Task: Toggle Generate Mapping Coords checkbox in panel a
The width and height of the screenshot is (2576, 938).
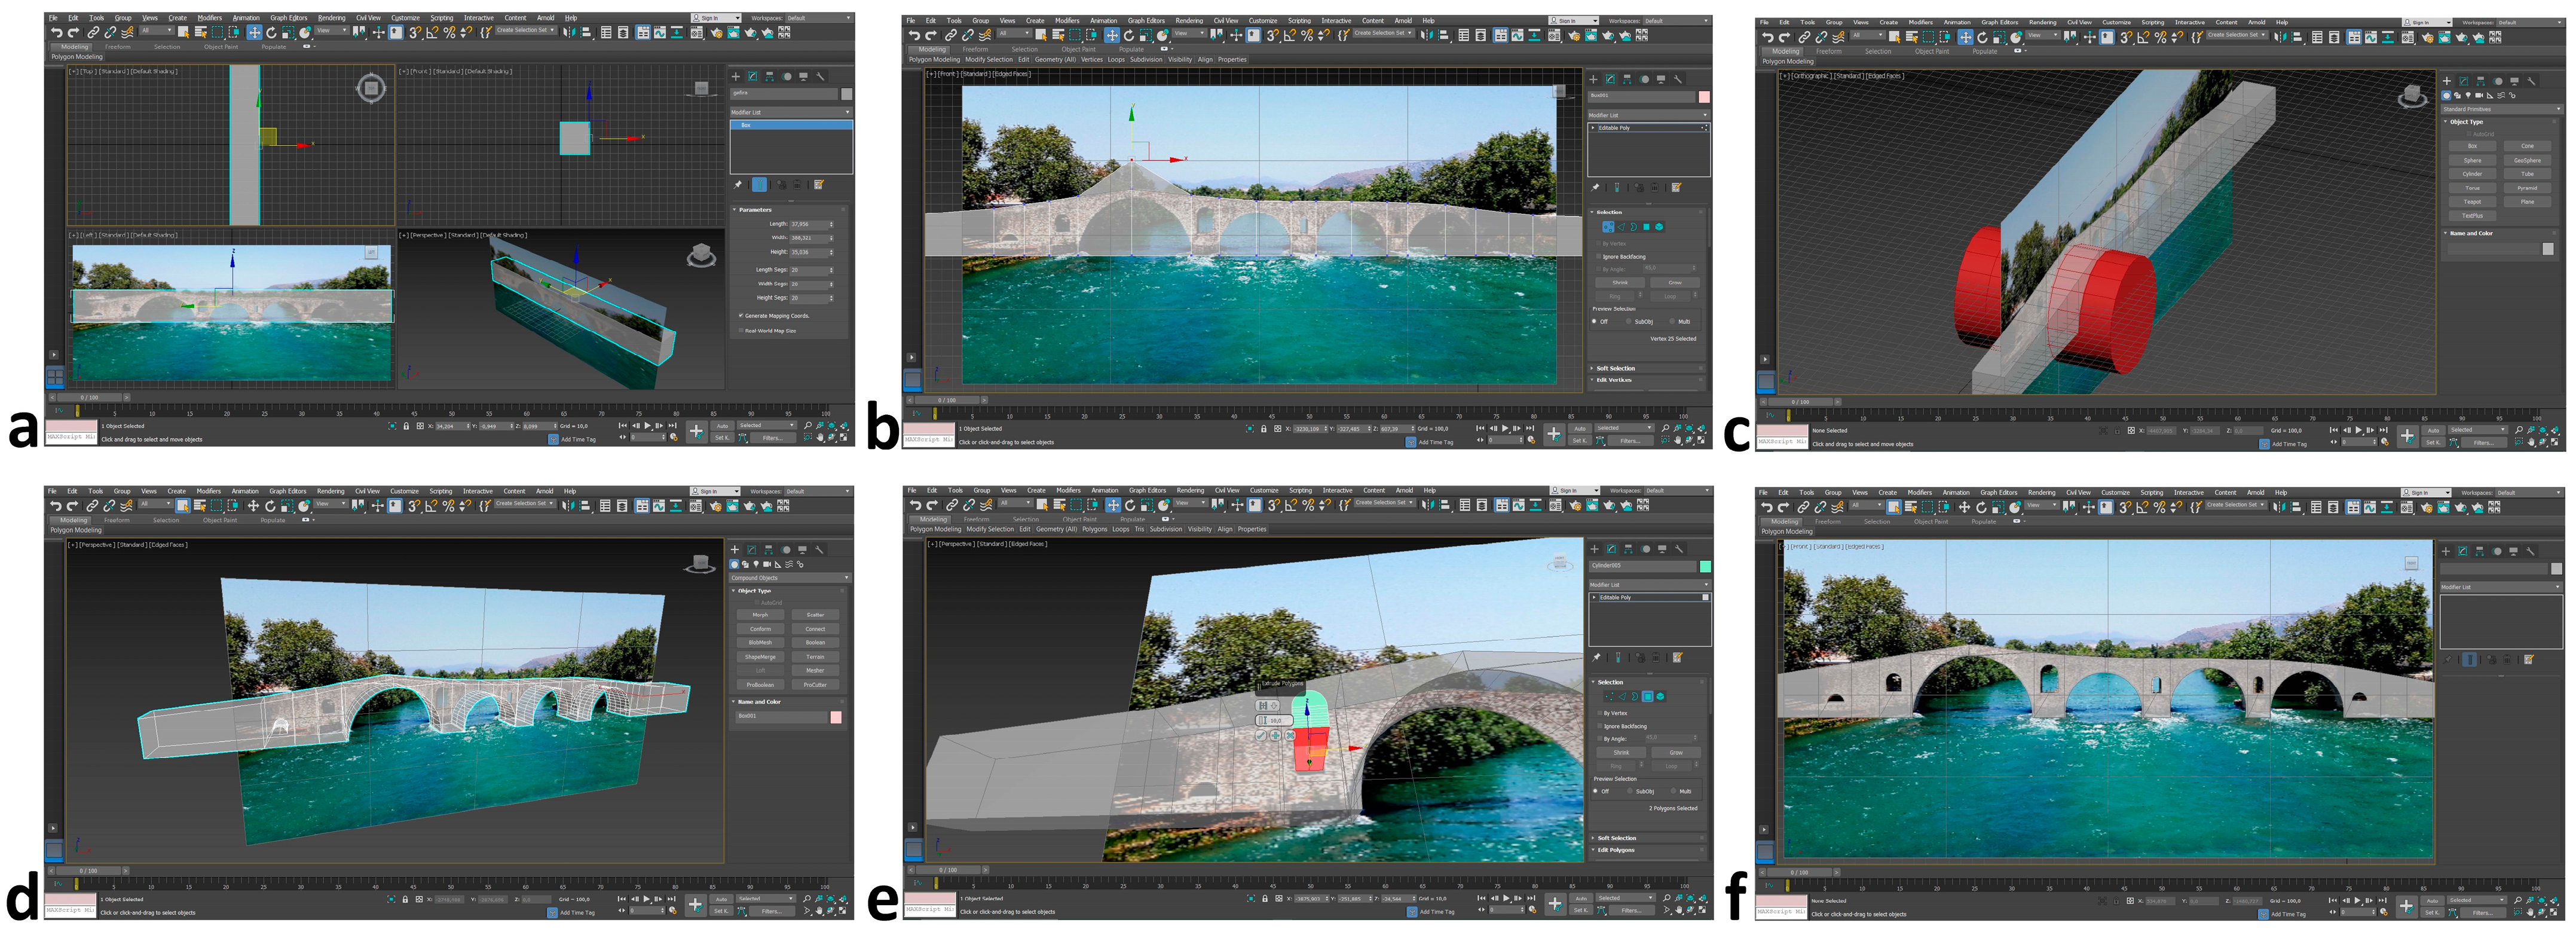Action: pyautogui.click(x=741, y=316)
